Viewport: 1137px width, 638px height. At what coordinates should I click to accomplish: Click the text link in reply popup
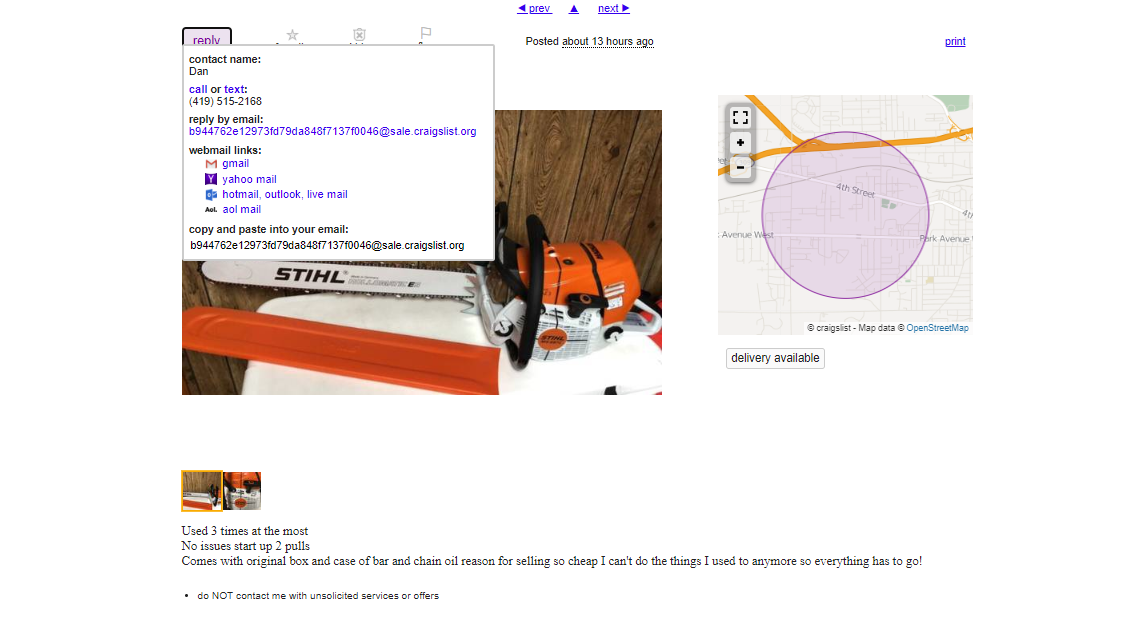(x=234, y=89)
